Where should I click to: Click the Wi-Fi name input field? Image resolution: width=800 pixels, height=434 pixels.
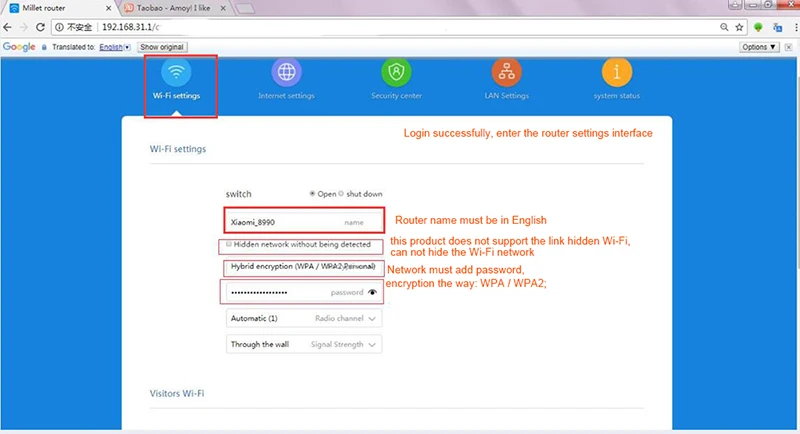click(304, 222)
